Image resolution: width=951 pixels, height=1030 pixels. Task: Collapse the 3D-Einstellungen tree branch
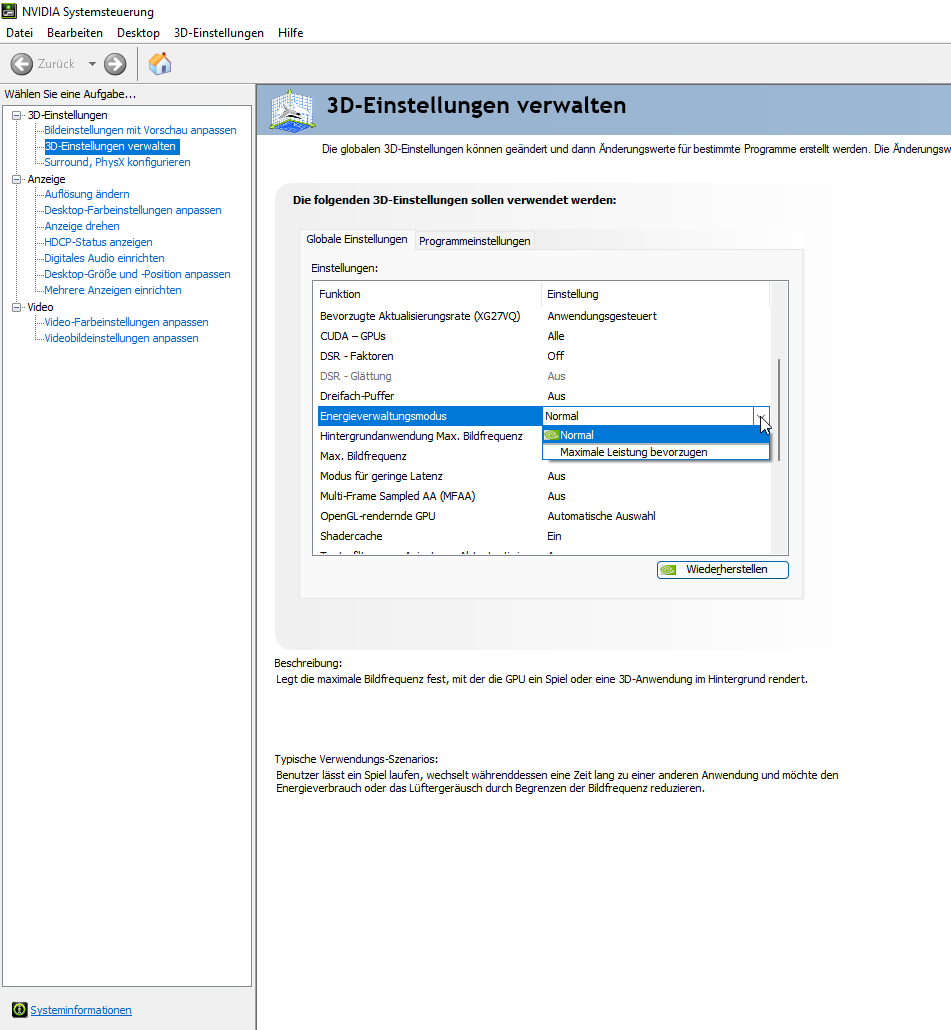[14, 114]
